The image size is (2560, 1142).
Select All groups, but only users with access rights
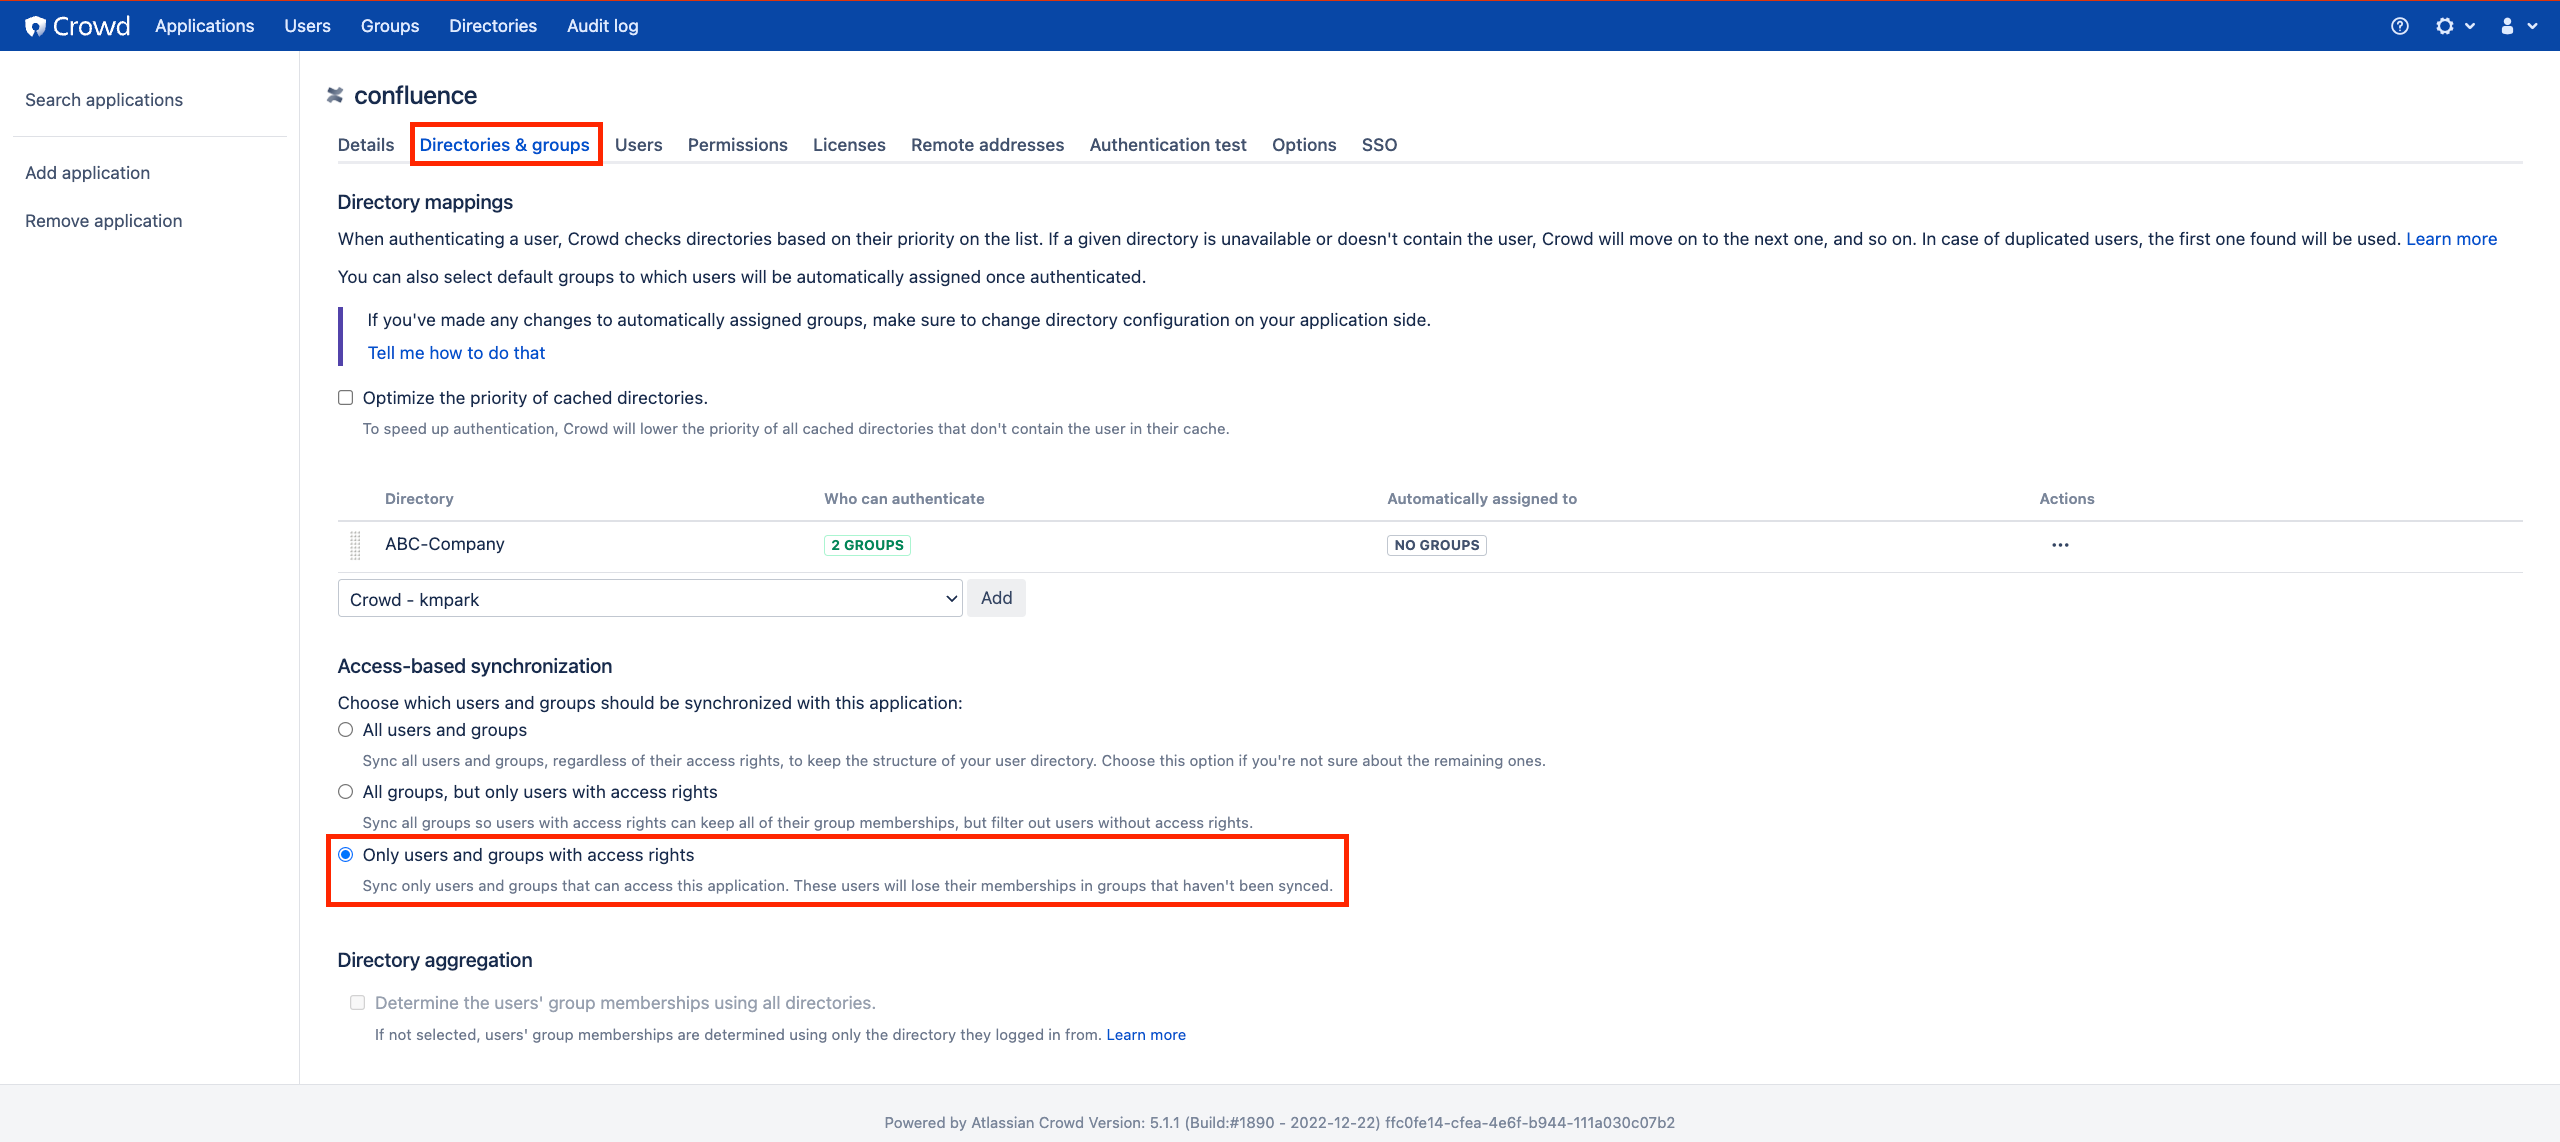[x=346, y=792]
